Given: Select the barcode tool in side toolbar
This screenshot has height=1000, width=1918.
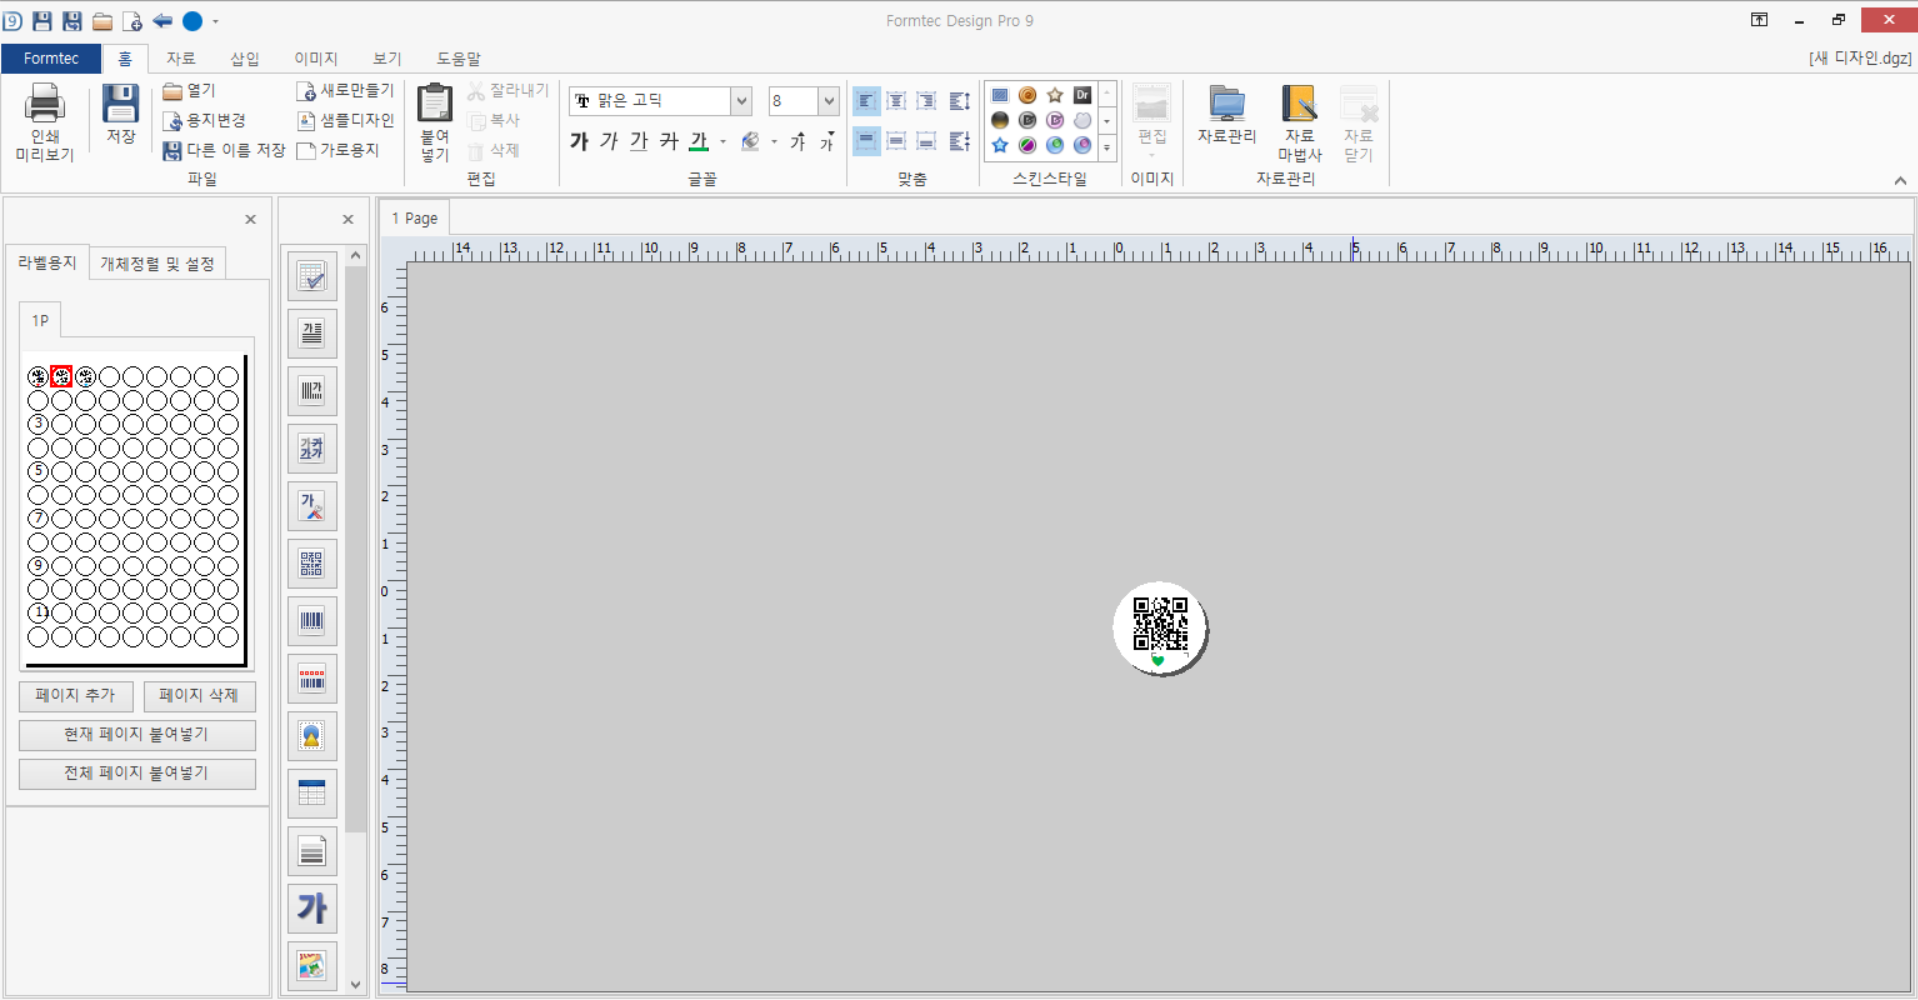Looking at the screenshot, I should 312,621.
